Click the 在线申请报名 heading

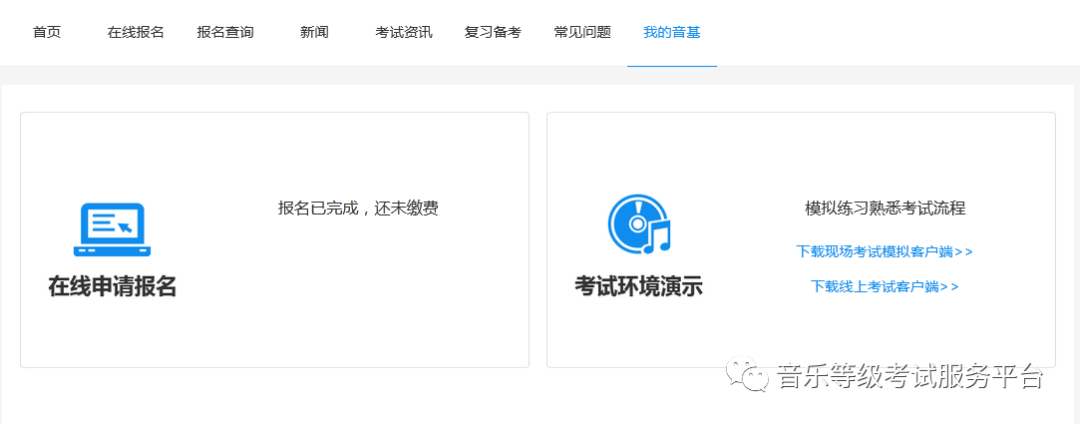click(x=112, y=286)
